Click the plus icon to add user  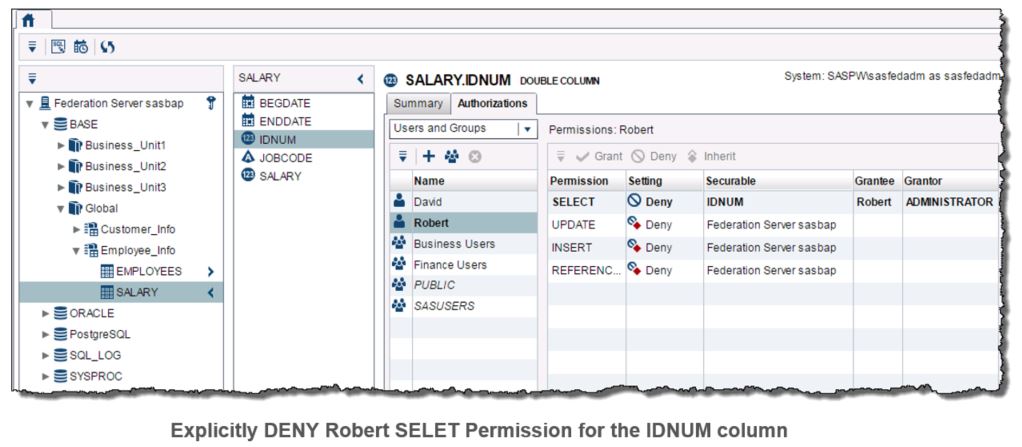point(425,156)
